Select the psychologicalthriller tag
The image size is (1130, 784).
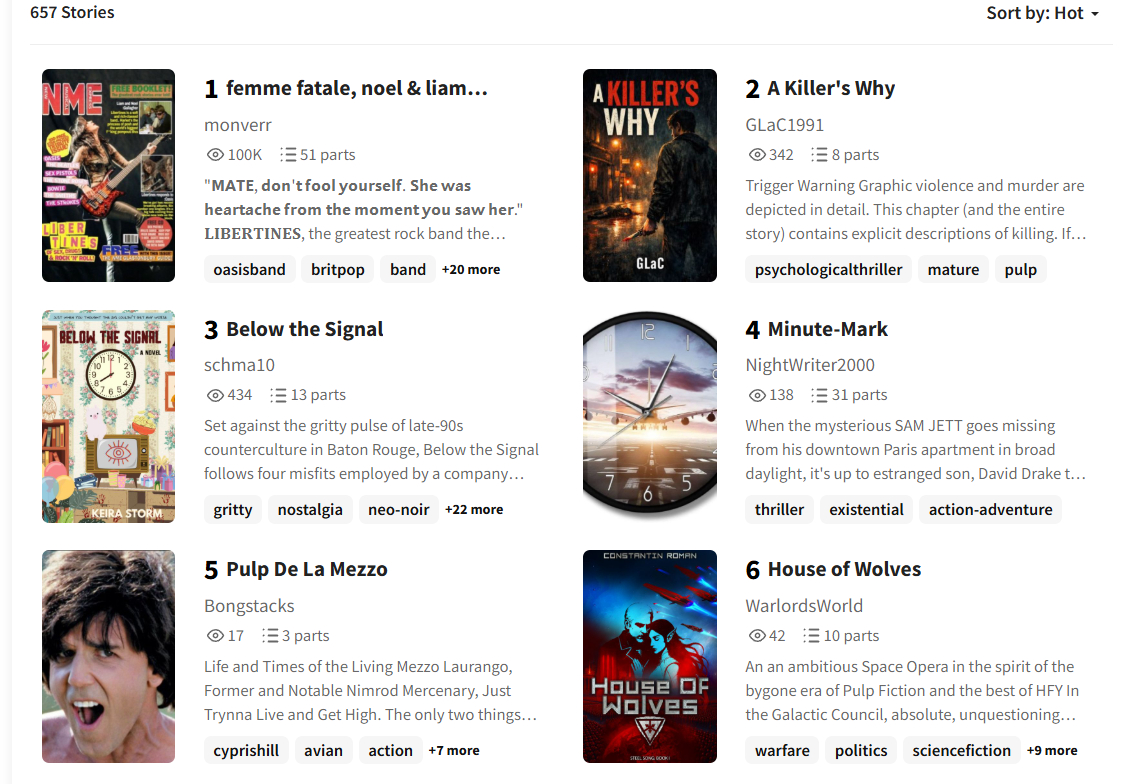point(828,270)
